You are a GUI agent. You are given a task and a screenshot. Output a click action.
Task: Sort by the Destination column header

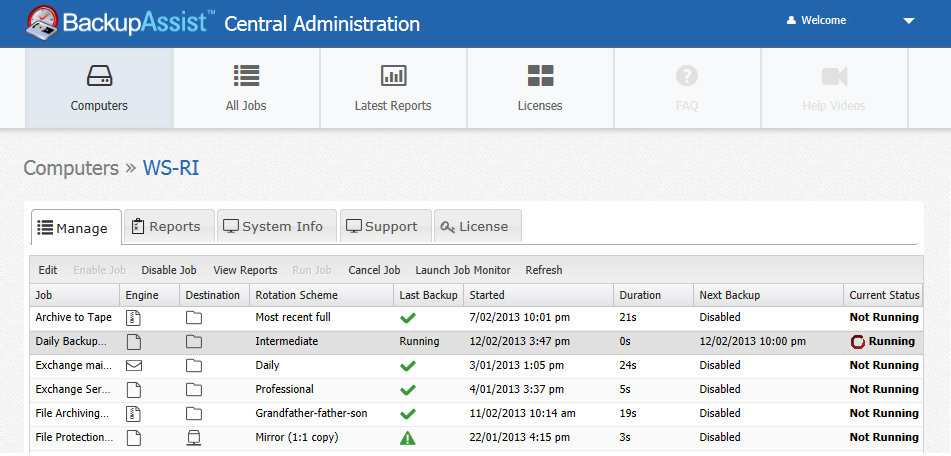click(x=214, y=295)
